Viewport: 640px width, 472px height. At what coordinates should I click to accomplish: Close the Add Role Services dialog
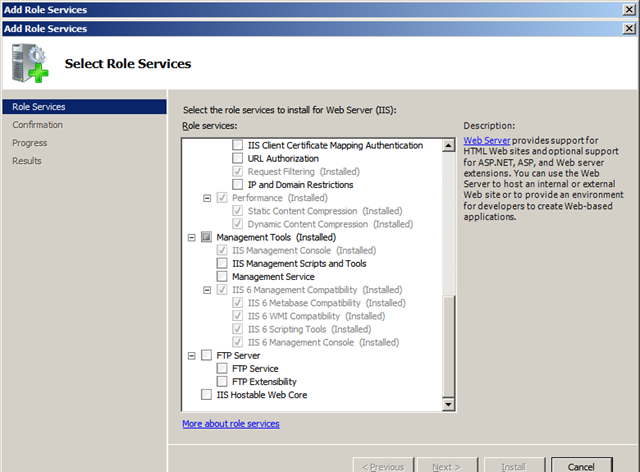[627, 29]
